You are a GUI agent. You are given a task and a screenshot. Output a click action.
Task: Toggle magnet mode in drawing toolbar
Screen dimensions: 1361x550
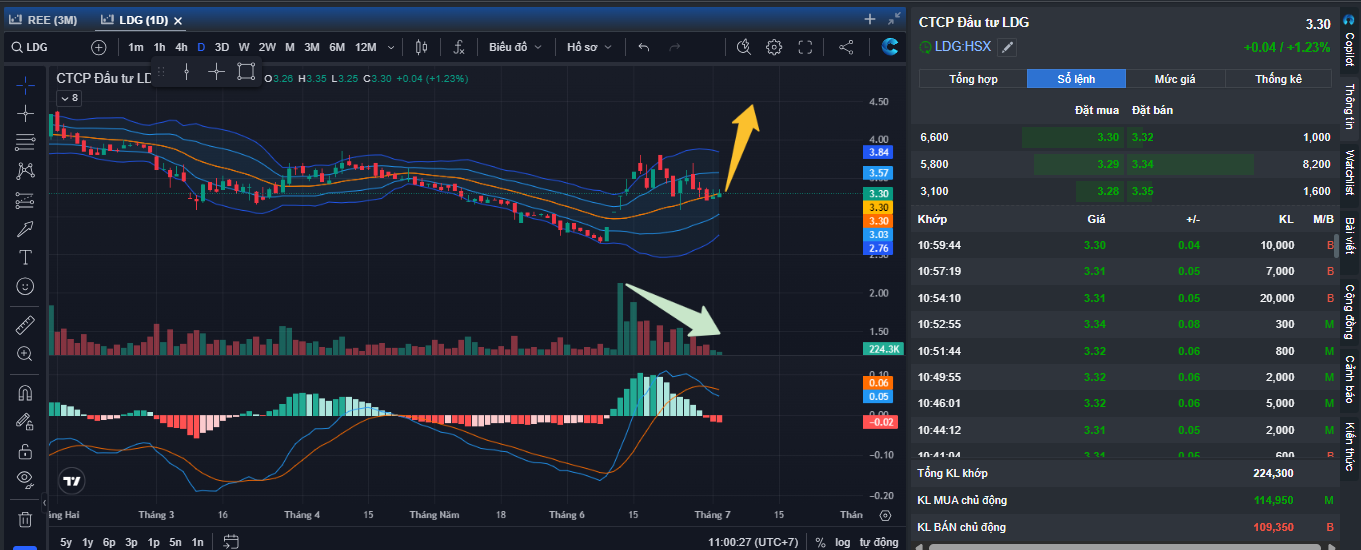tap(25, 393)
